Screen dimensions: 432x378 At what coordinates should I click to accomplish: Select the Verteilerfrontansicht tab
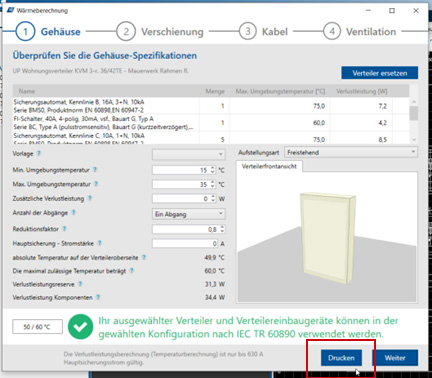(269, 166)
